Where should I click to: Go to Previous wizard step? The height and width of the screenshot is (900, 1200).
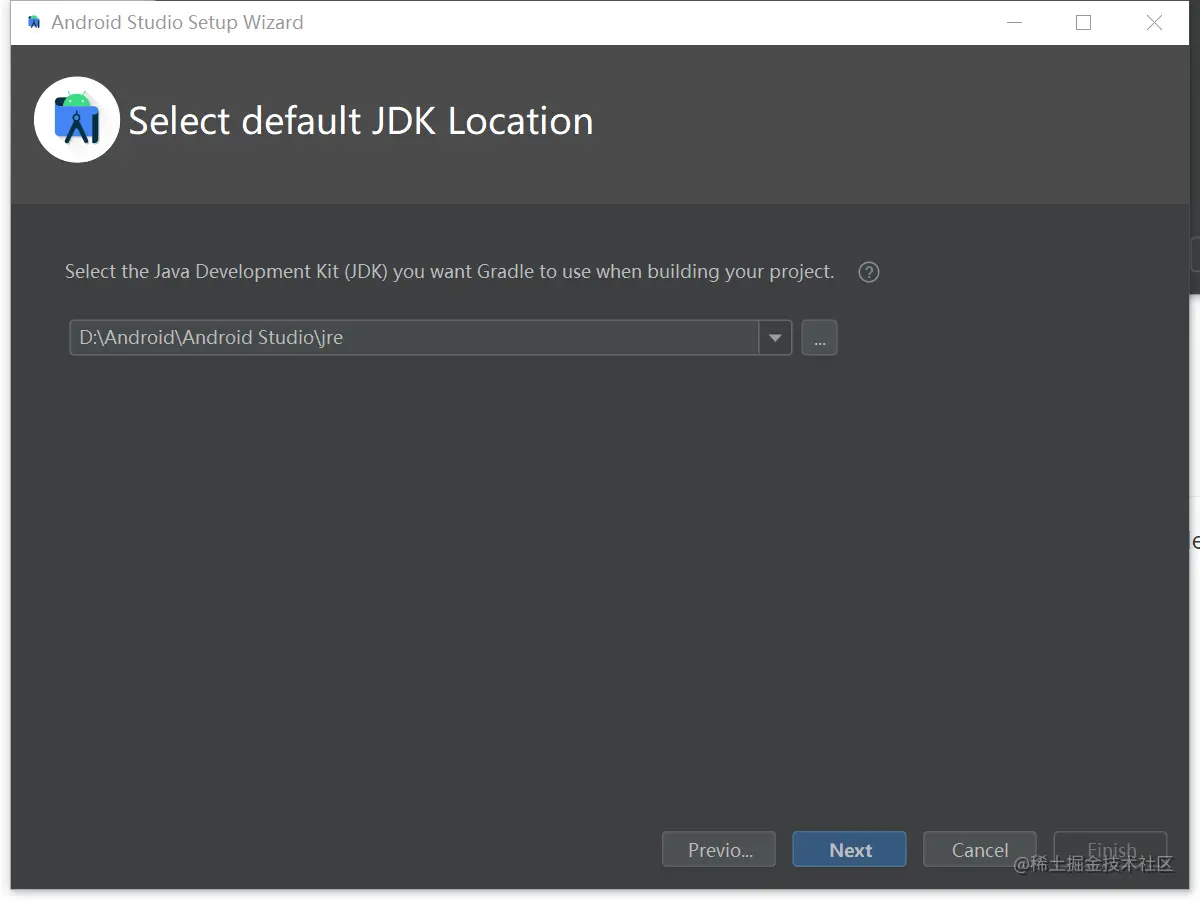click(x=719, y=850)
